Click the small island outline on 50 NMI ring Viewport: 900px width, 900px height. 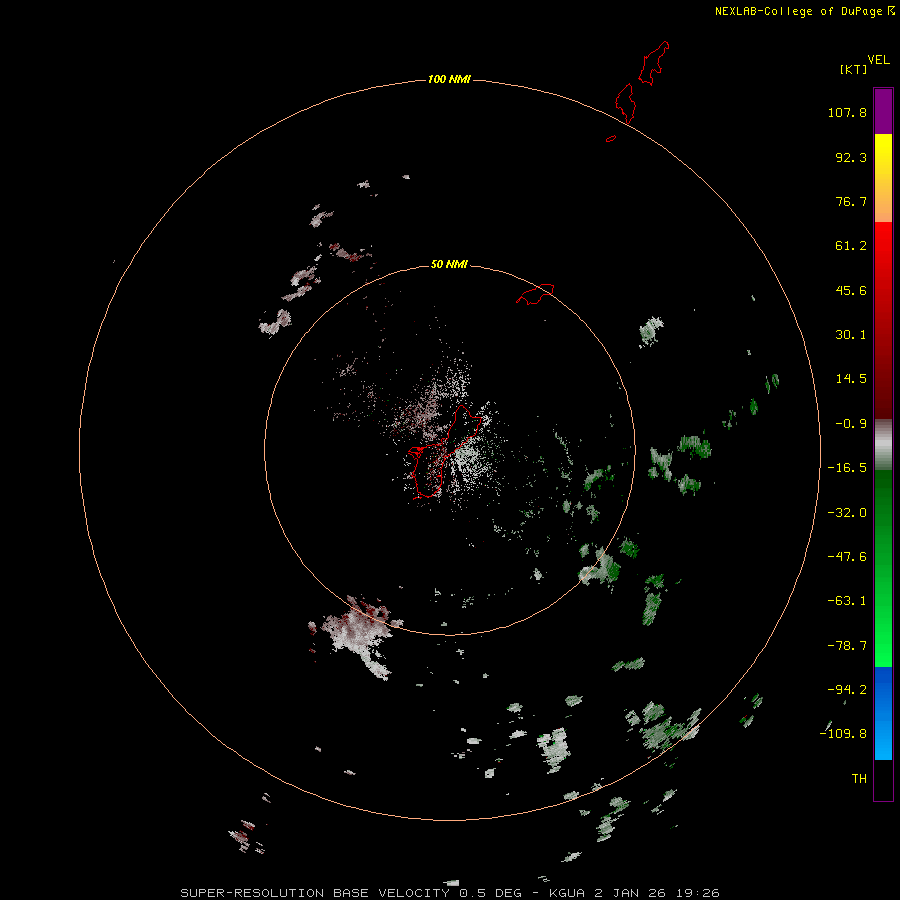point(535,294)
